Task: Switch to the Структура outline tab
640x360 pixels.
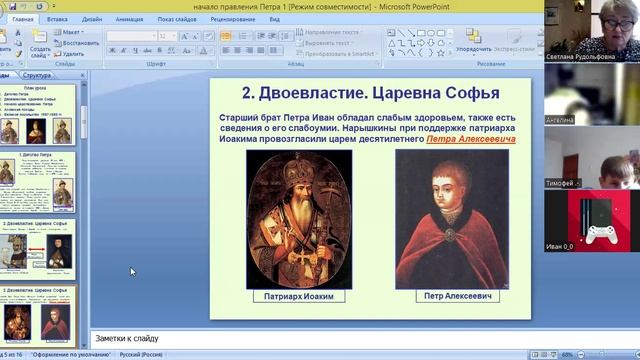Action: 37,75
